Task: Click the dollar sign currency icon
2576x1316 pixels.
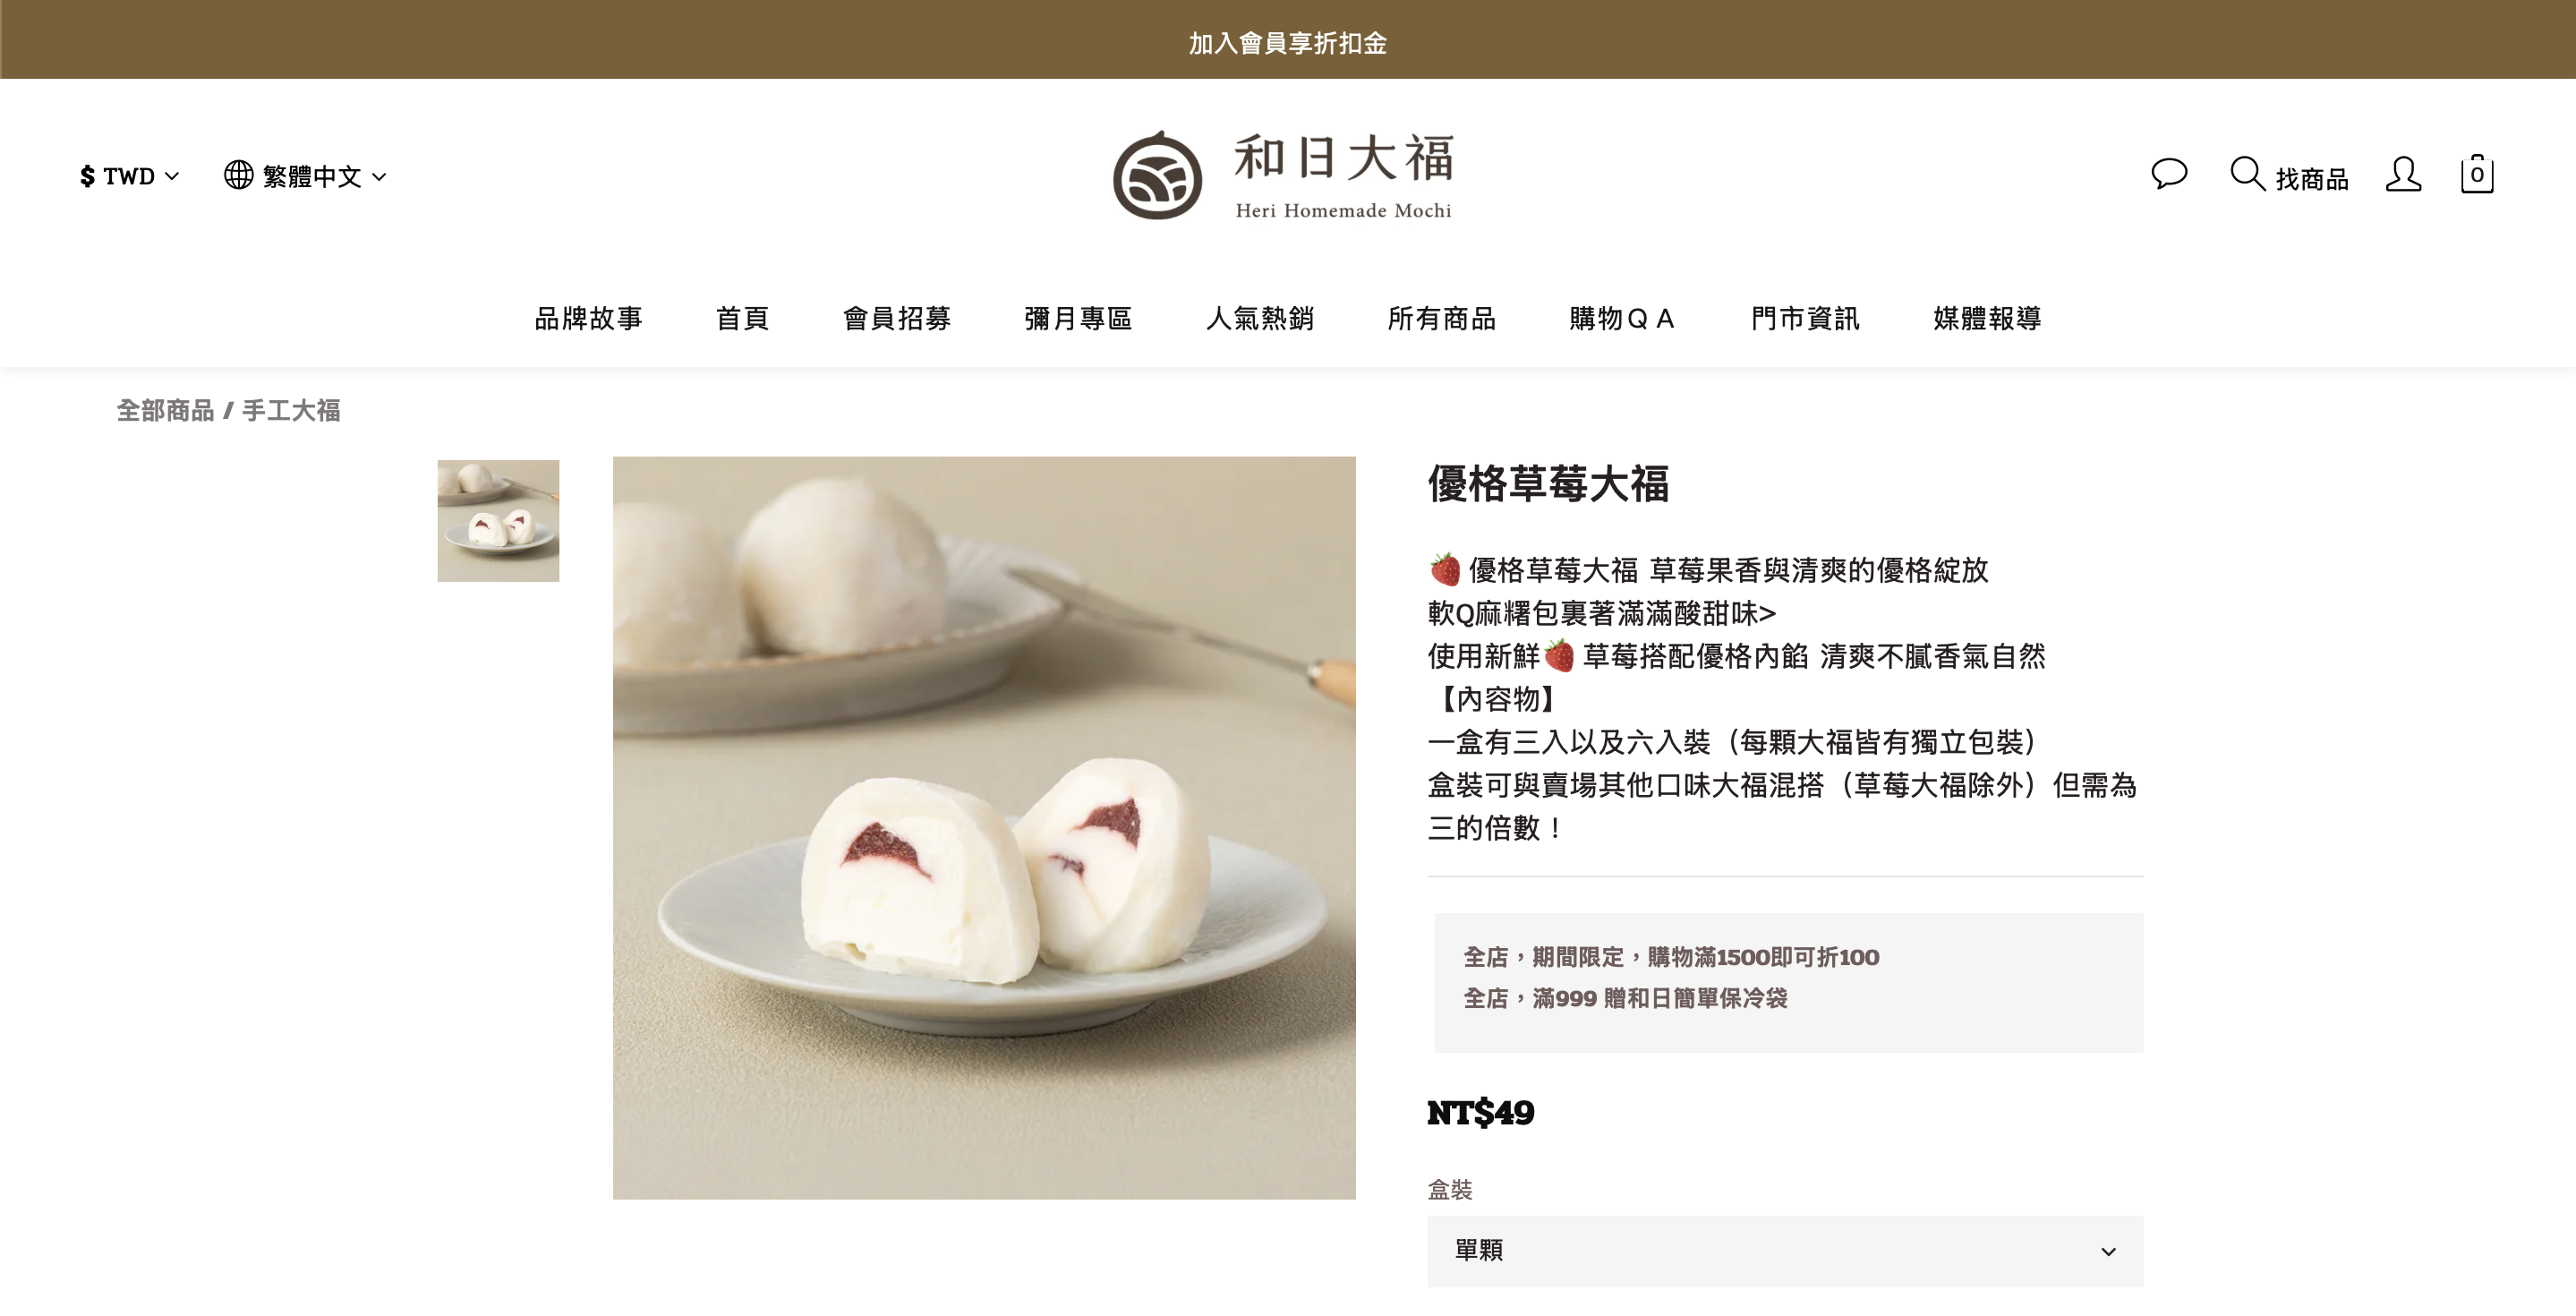Action: coord(87,176)
